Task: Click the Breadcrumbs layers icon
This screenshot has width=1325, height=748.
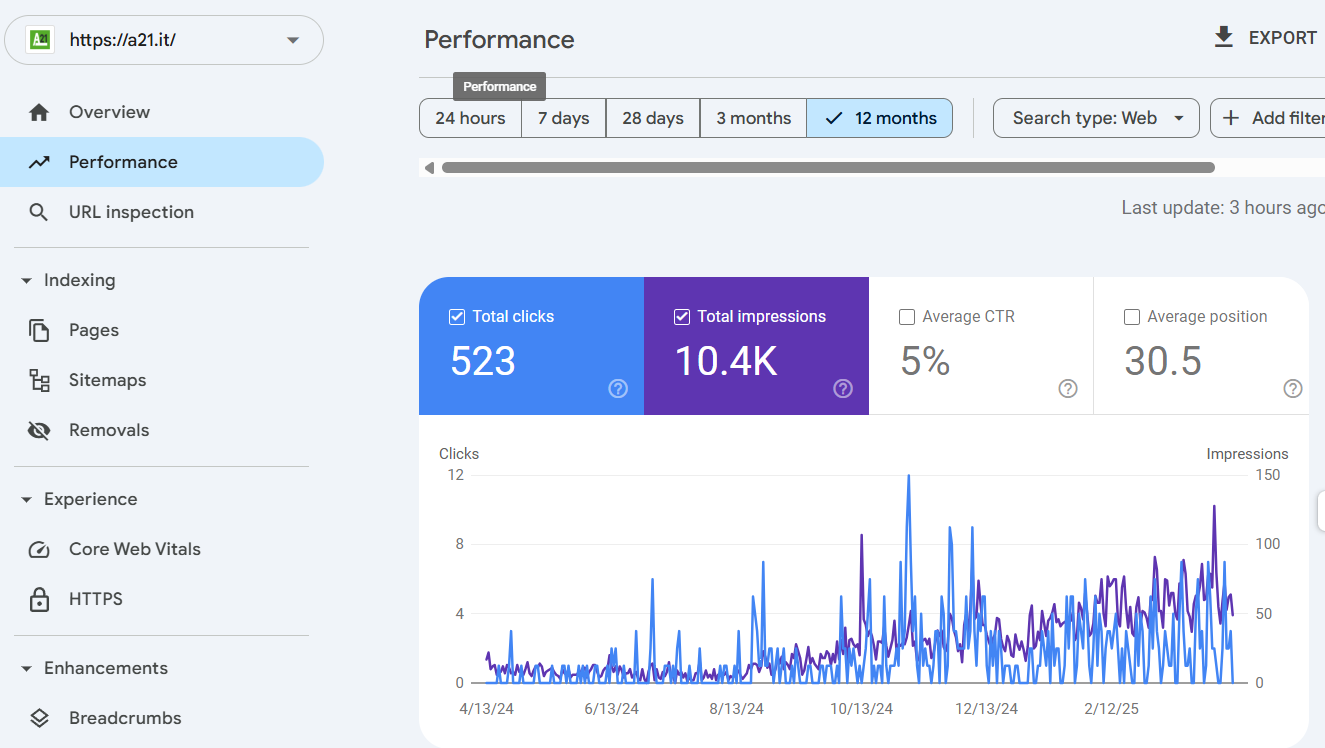Action: [39, 718]
